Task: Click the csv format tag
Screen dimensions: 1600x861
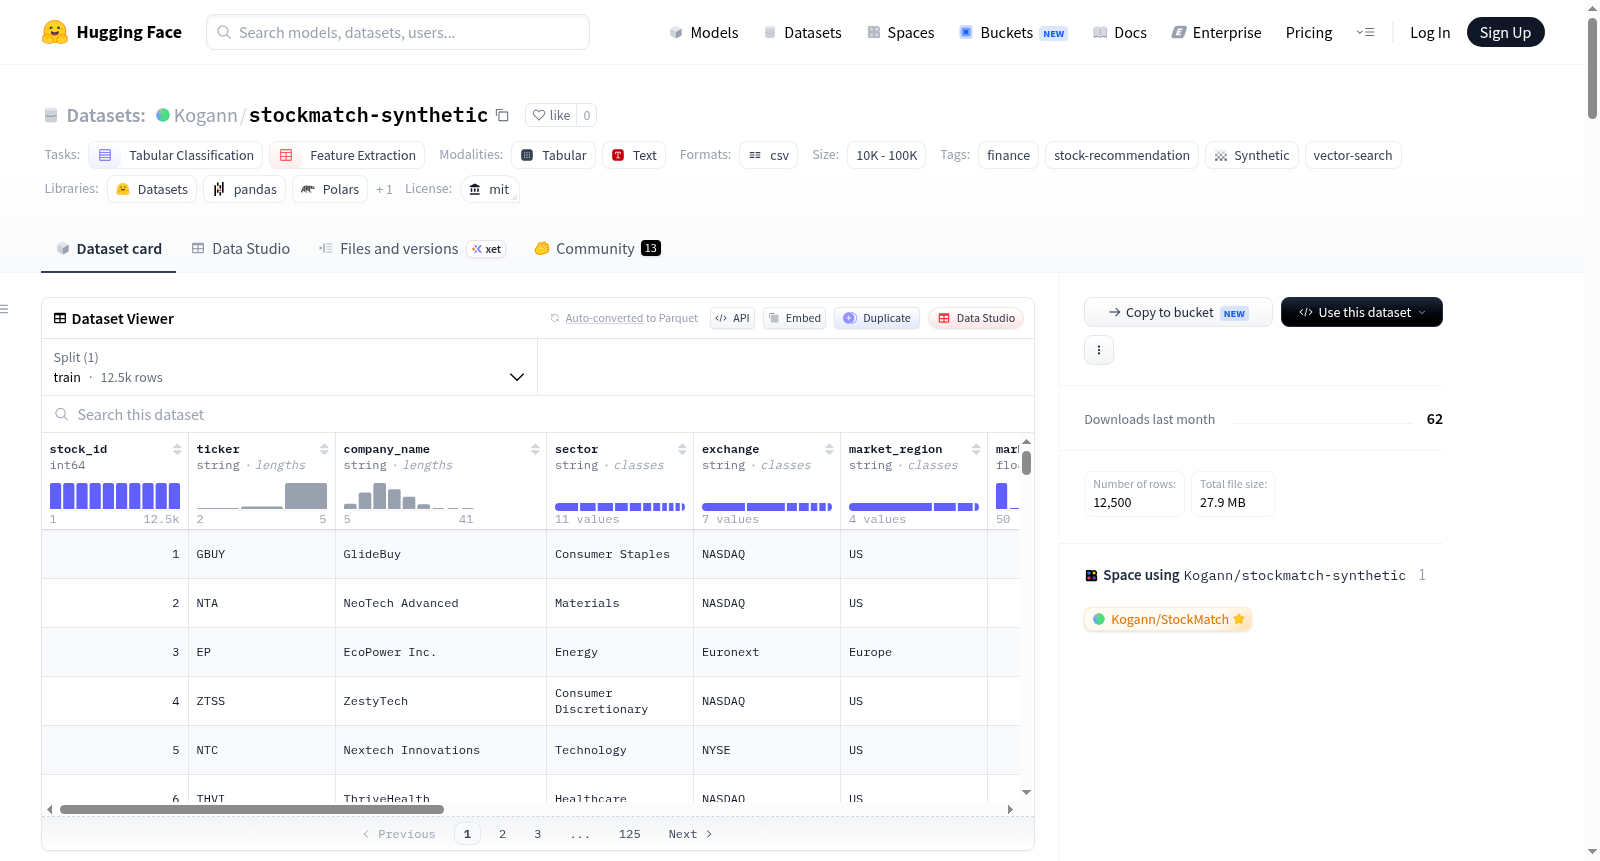Action: pyautogui.click(x=769, y=155)
